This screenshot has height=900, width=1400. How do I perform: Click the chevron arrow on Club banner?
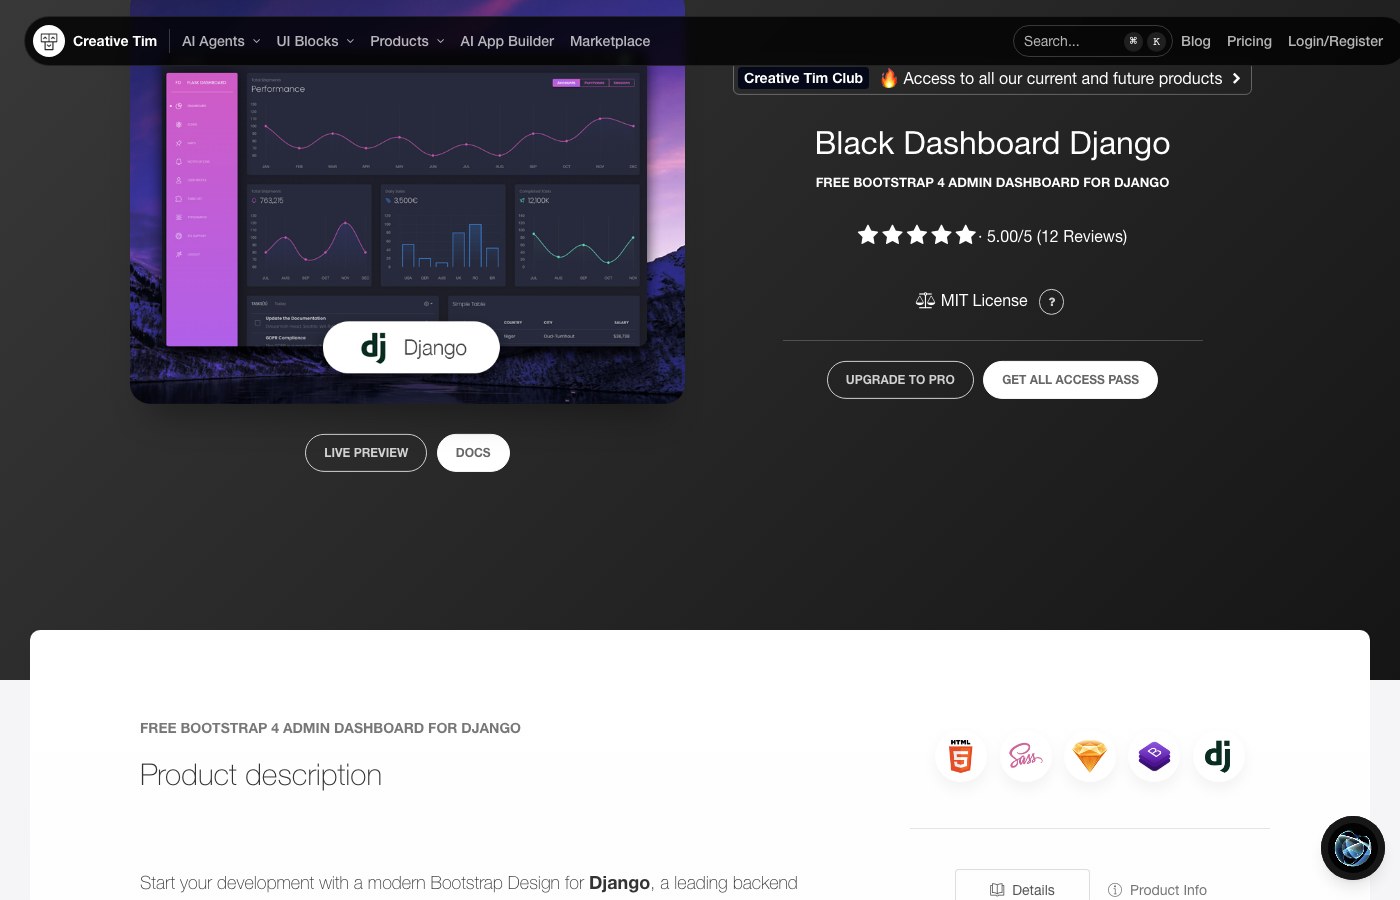1236,78
